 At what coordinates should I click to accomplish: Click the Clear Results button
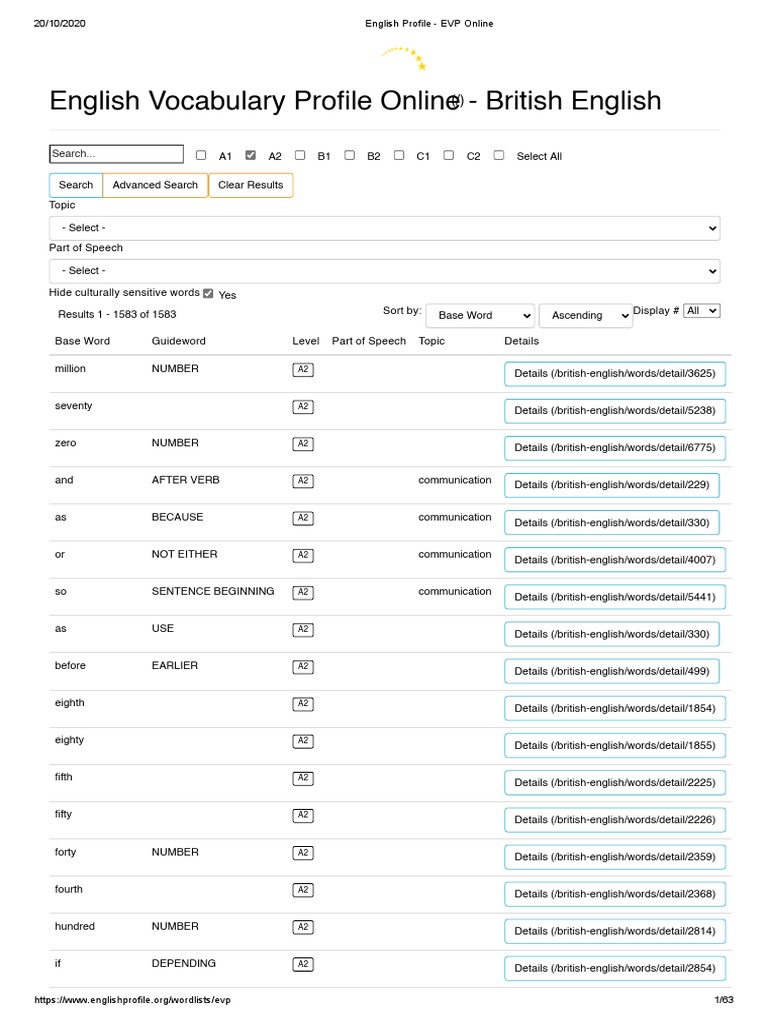click(x=251, y=185)
